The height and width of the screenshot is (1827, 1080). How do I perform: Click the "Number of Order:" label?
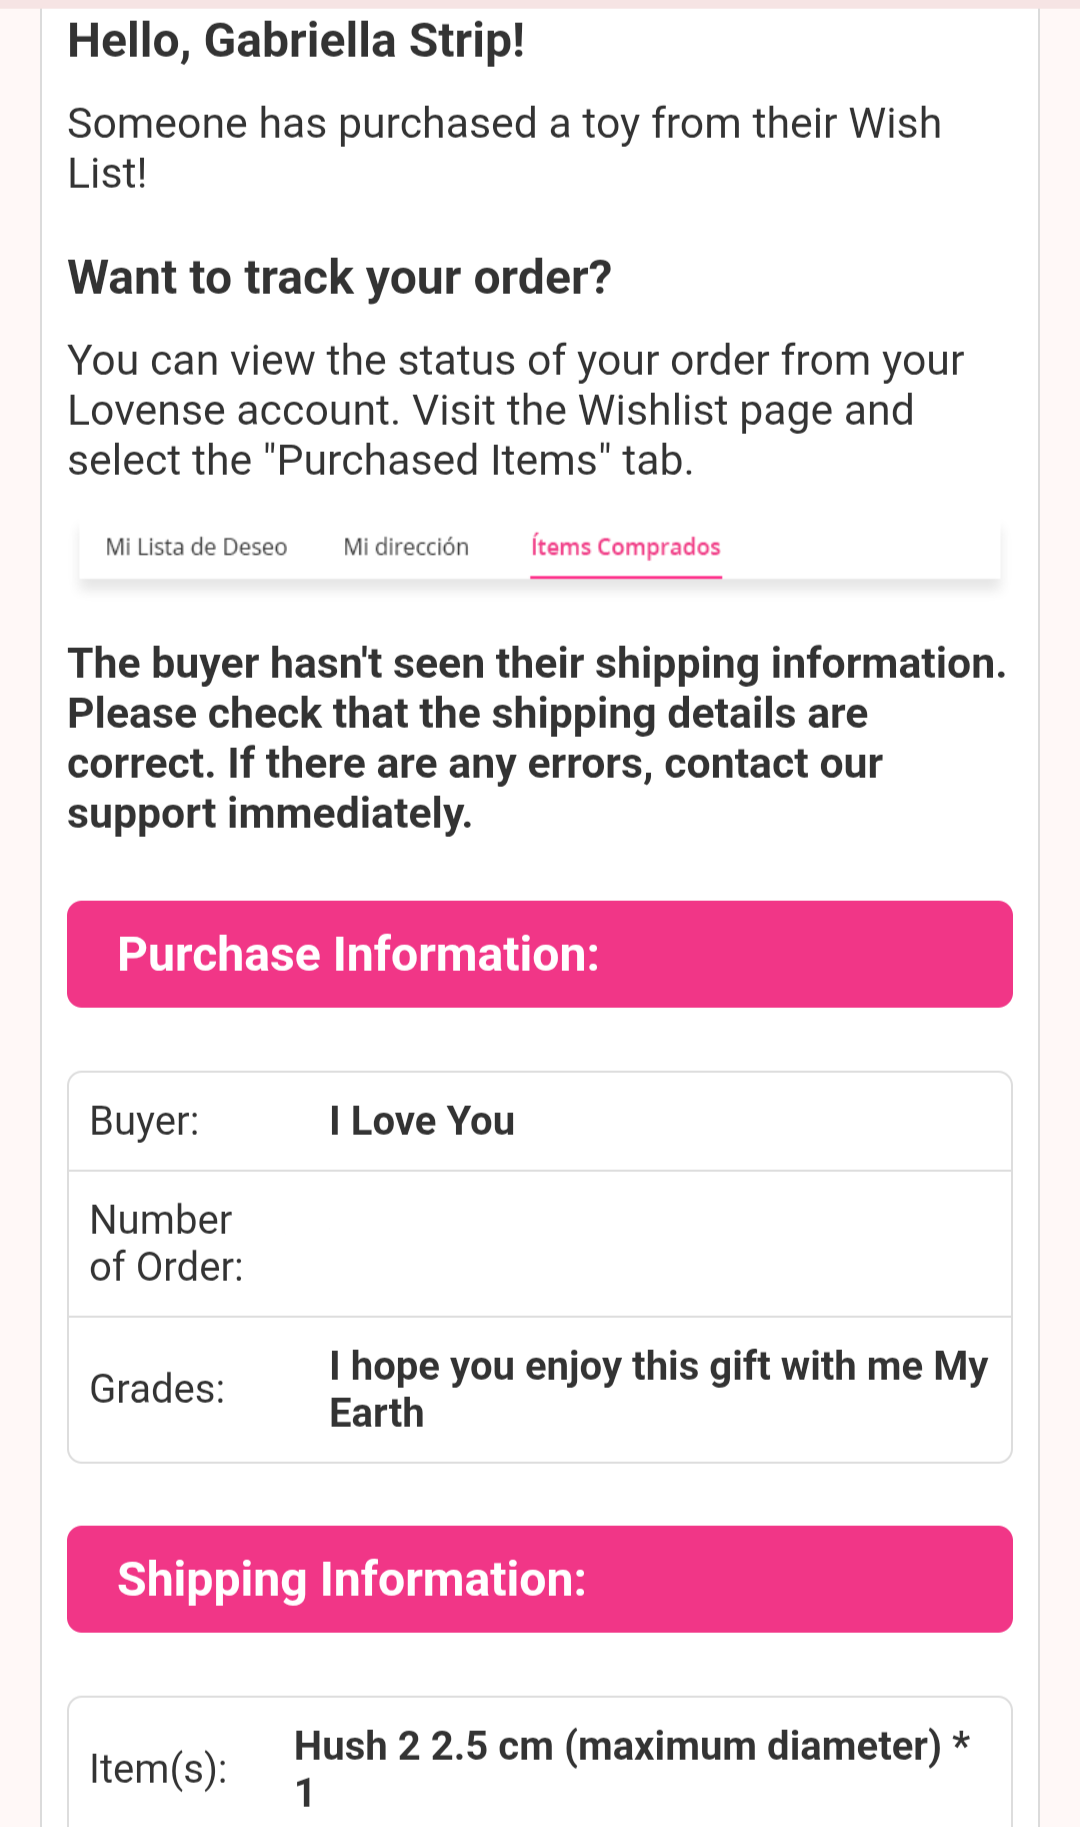point(166,1243)
